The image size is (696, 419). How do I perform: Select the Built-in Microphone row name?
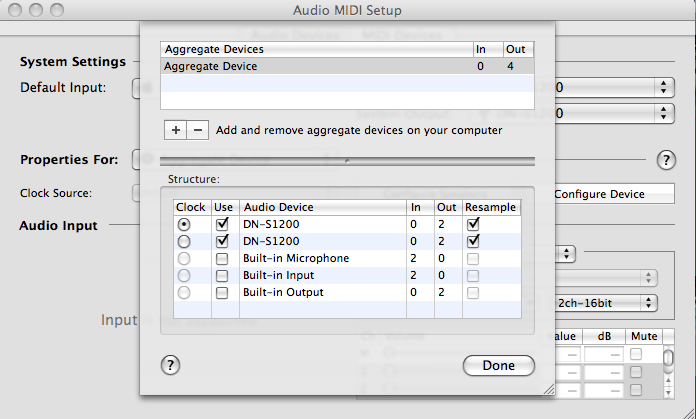(x=296, y=258)
